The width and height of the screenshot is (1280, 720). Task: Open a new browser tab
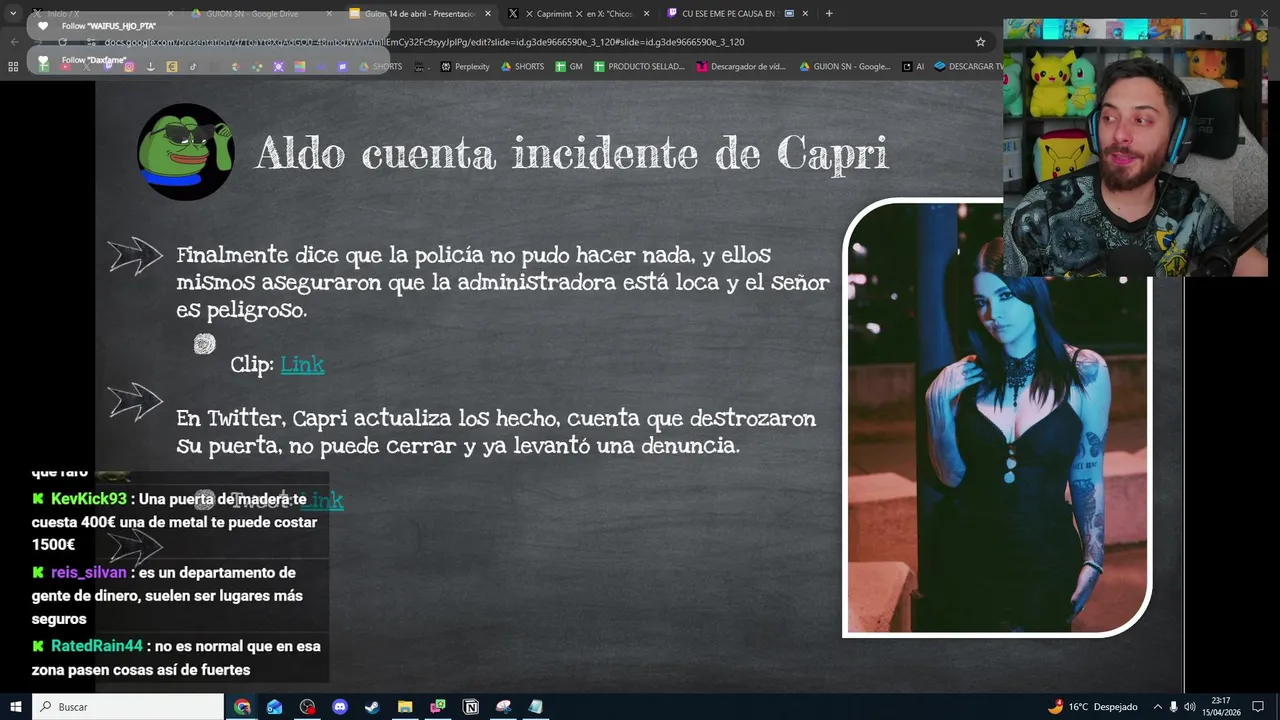[829, 14]
